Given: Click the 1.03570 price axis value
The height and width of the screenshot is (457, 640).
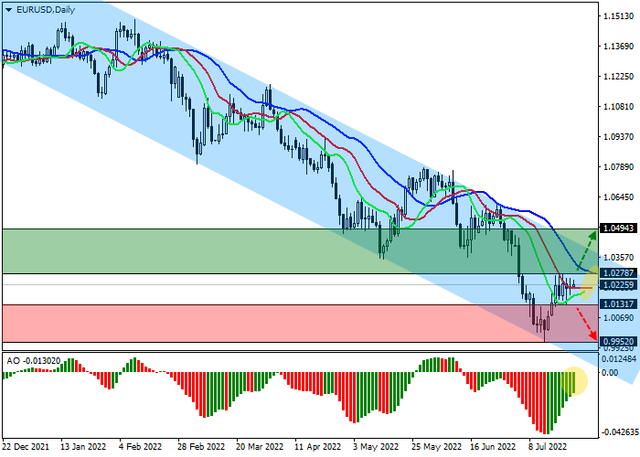Looking at the screenshot, I should click(619, 257).
